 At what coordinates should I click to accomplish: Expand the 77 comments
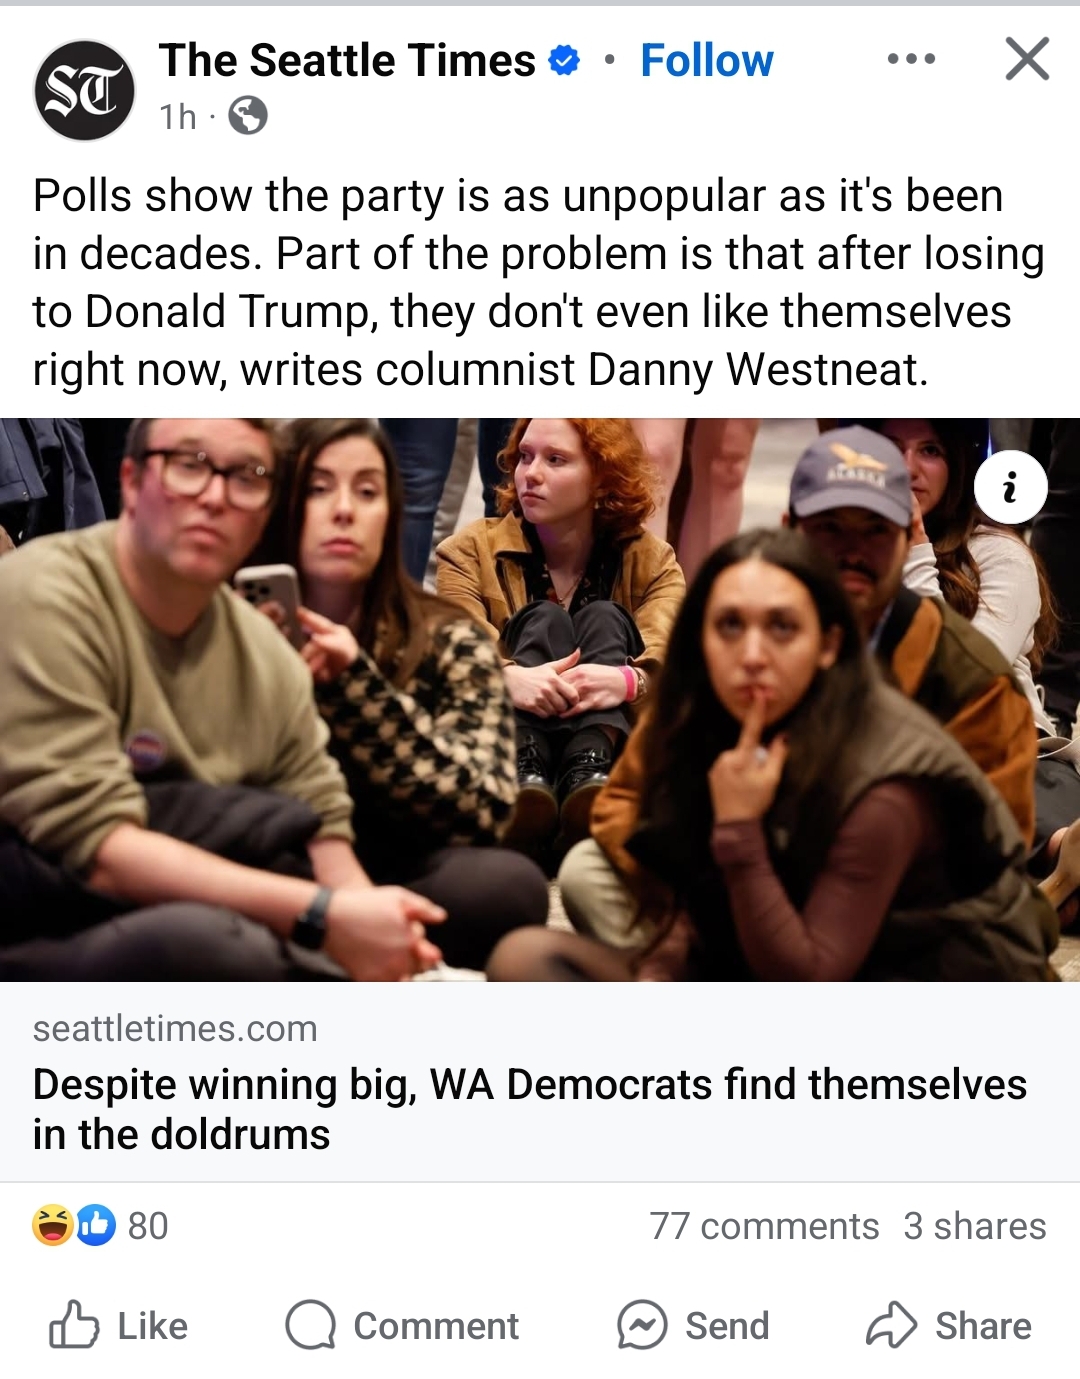click(x=764, y=1226)
